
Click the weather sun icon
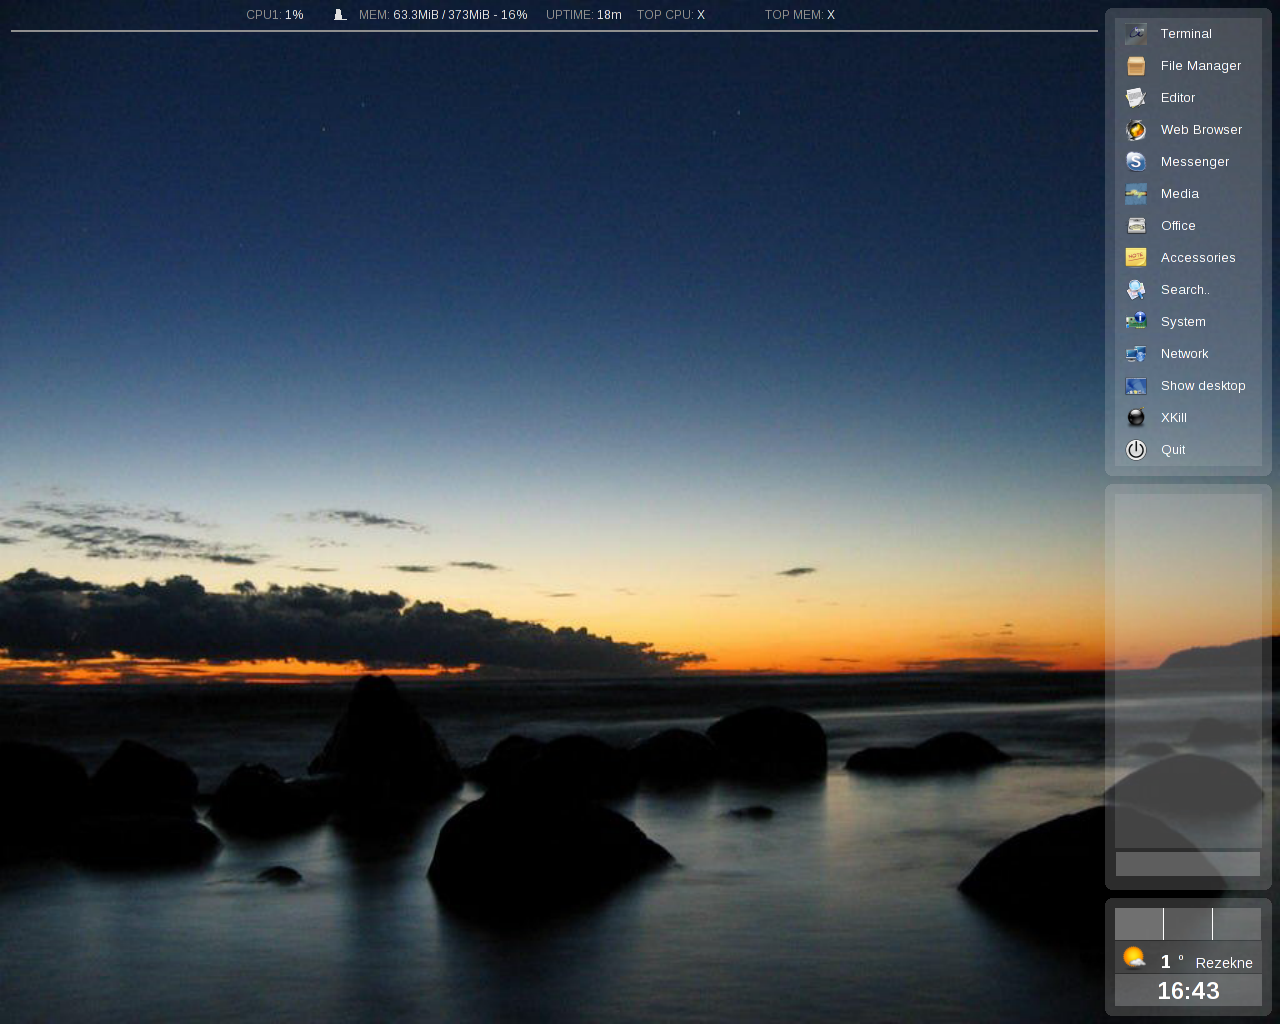coord(1134,958)
